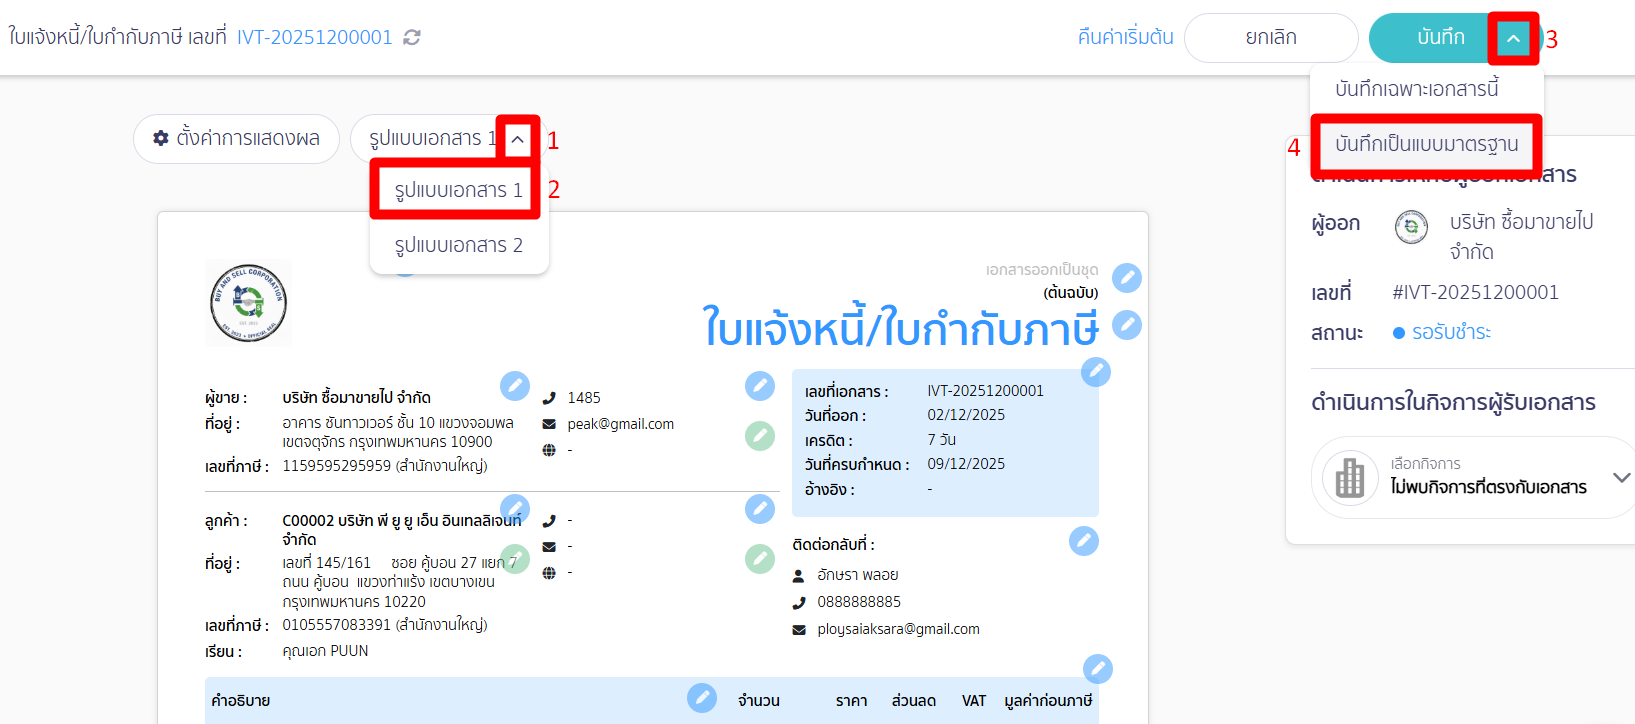Edit the seller name บริษัท ซื้อมาขายไป จำกัด with its pencil

[515, 385]
